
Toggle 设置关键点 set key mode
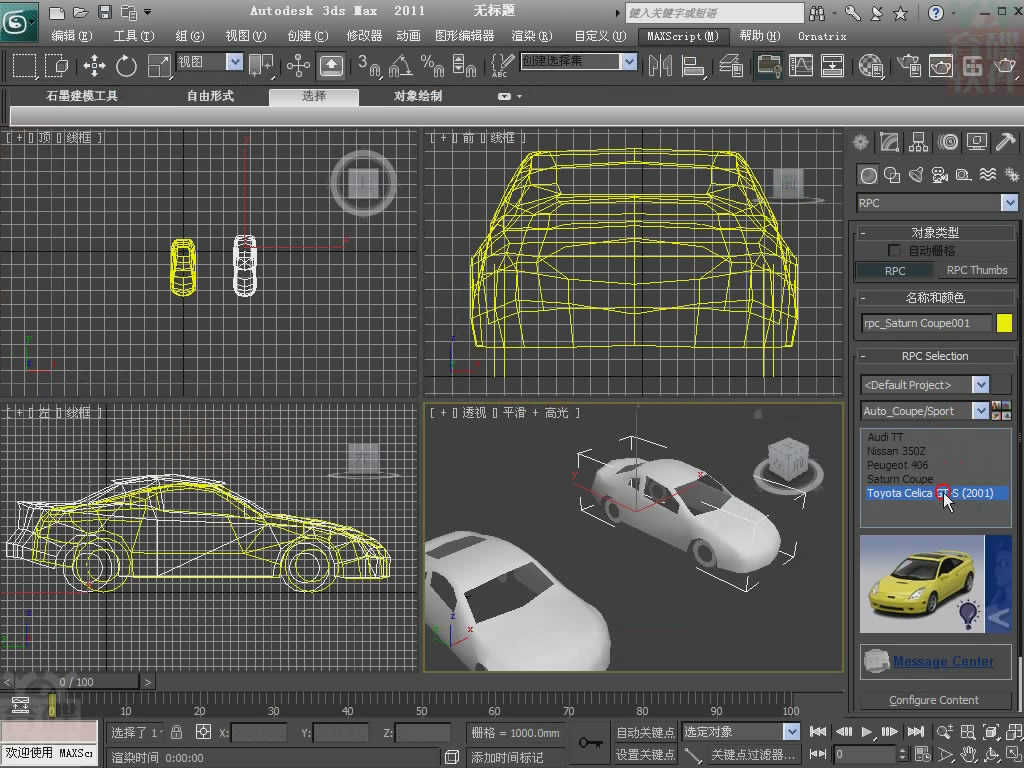point(645,755)
